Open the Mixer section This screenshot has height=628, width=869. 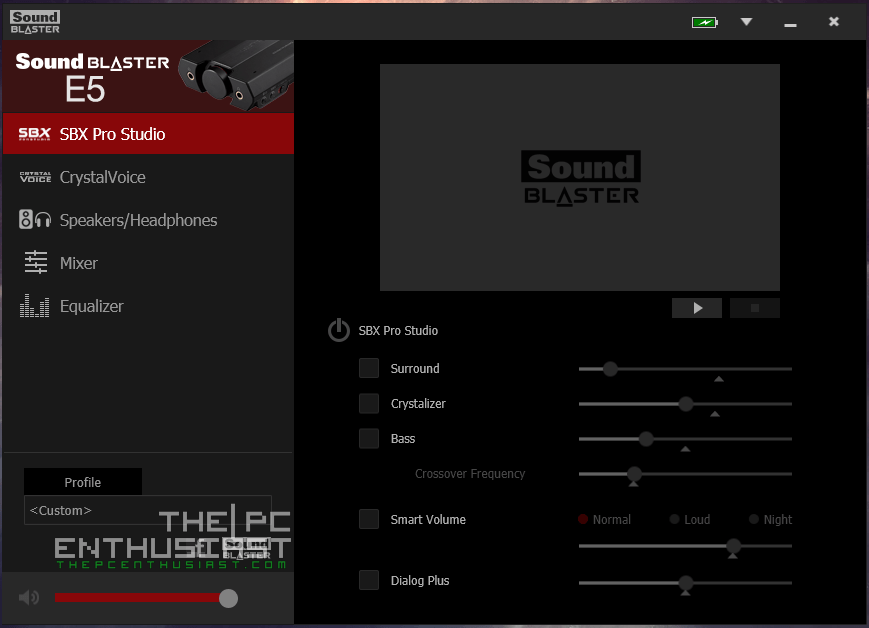(x=149, y=263)
